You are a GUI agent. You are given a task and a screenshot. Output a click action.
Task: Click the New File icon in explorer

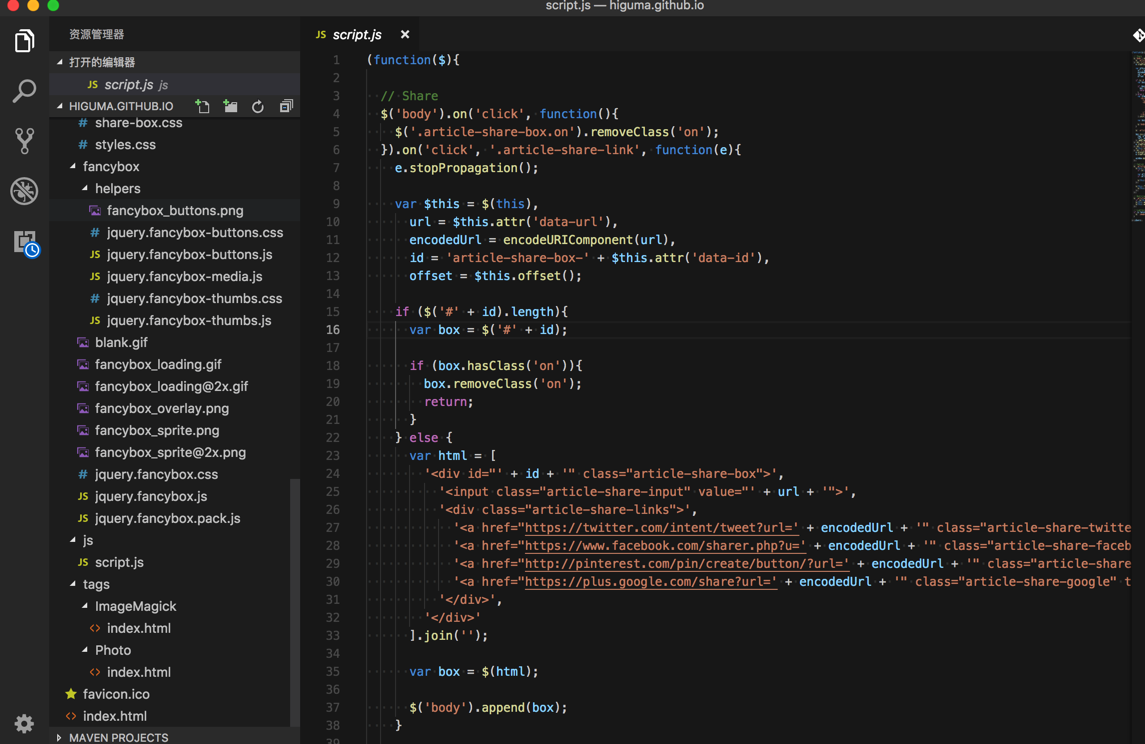[203, 106]
